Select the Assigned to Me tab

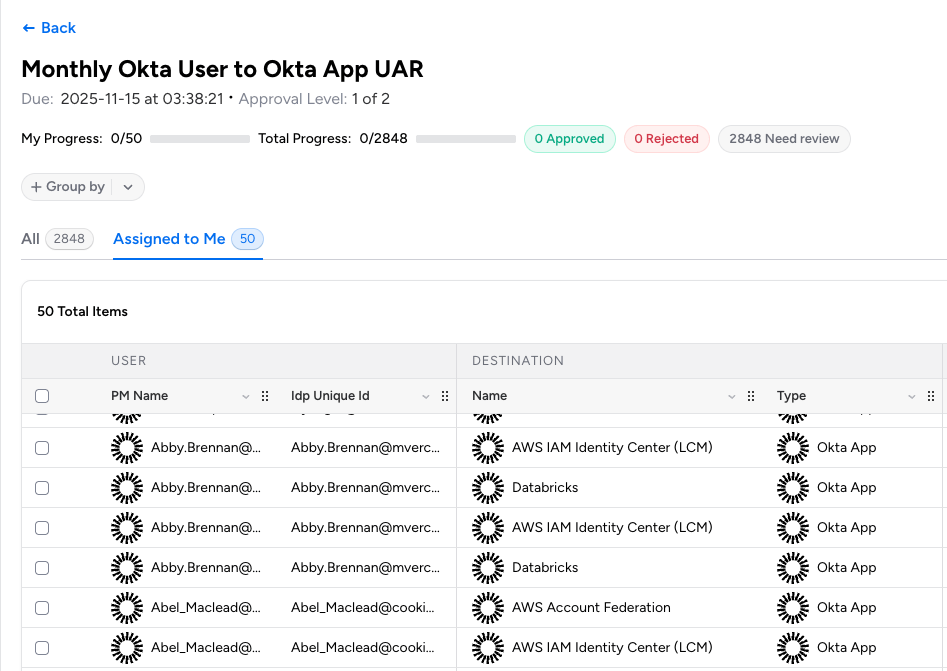[x=169, y=239]
